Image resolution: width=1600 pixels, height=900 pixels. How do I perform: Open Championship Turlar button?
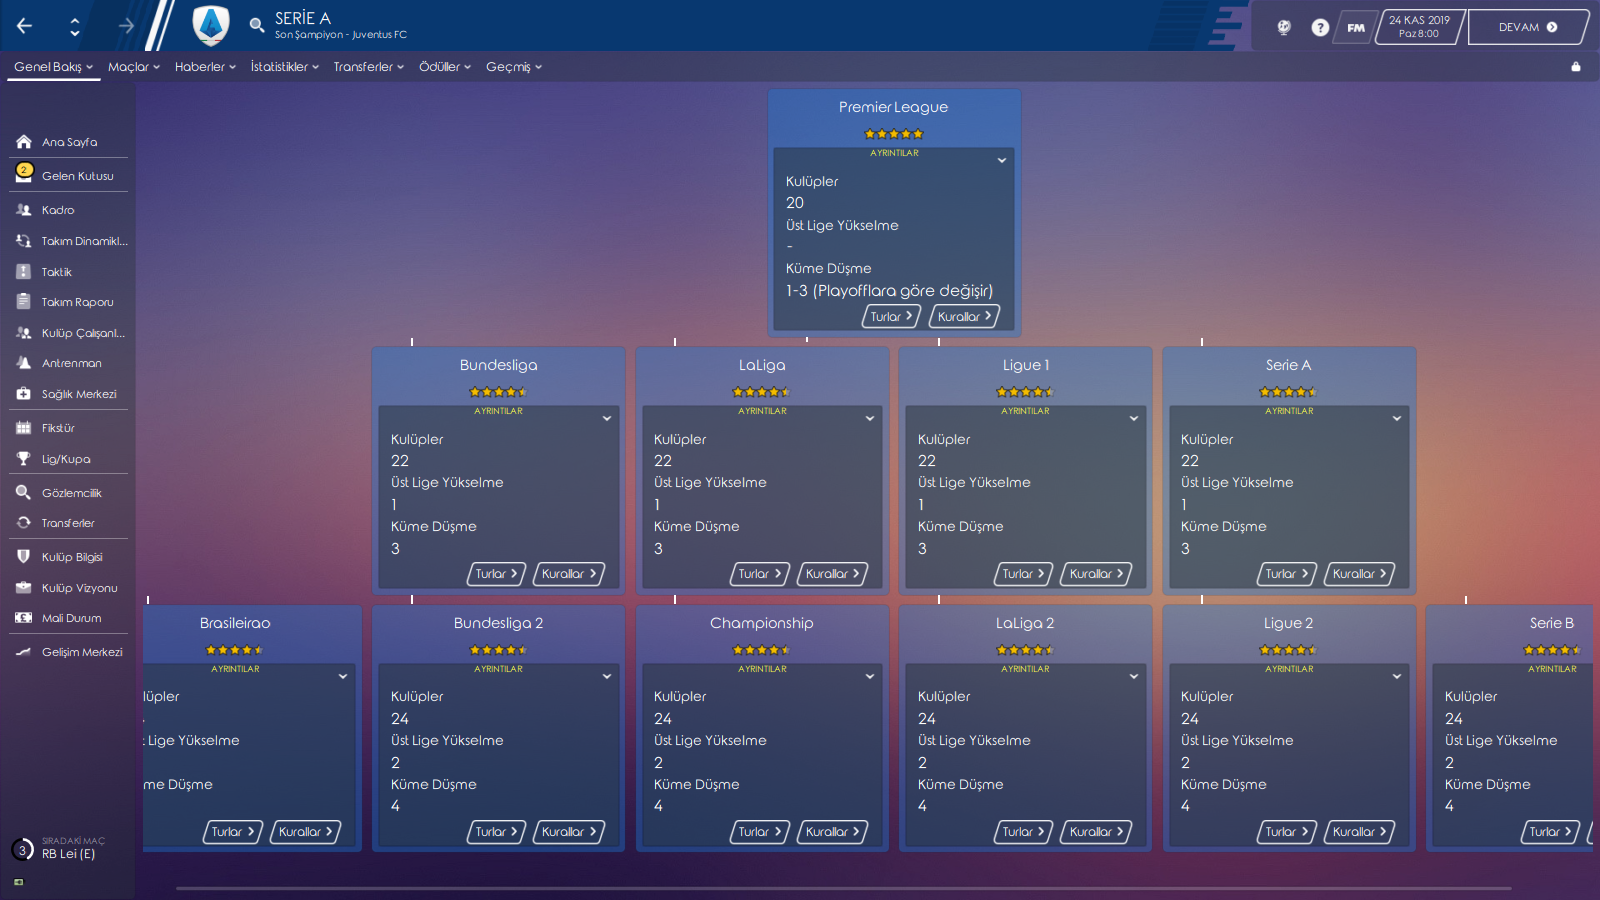(759, 832)
